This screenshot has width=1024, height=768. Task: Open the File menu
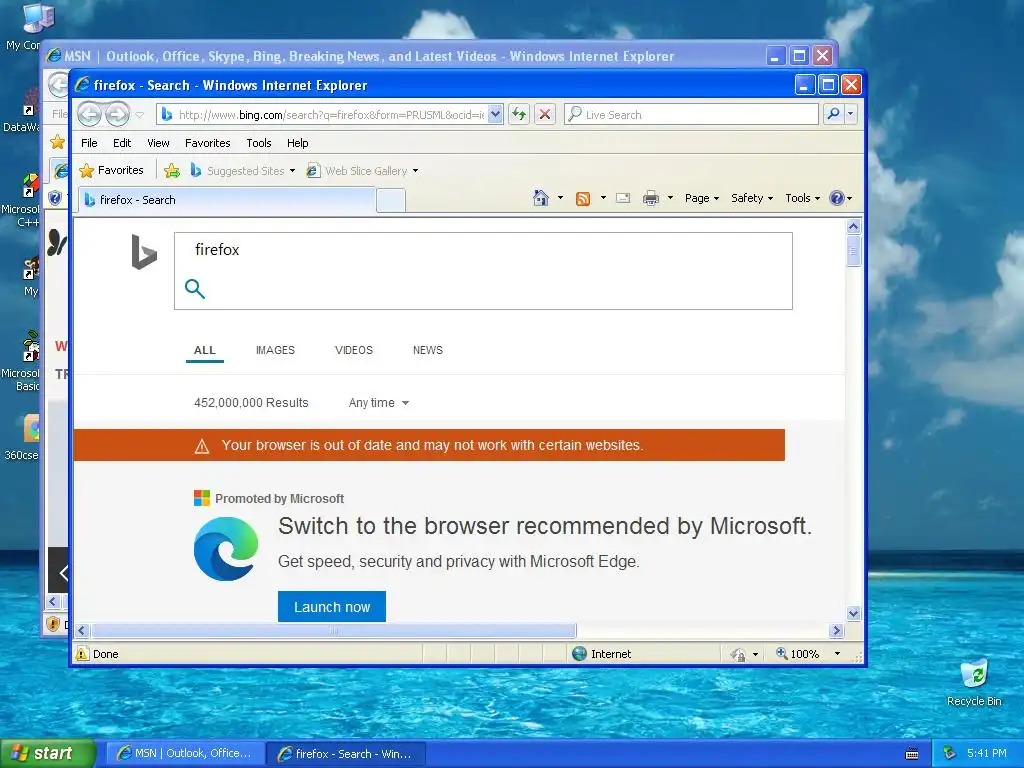click(x=89, y=143)
